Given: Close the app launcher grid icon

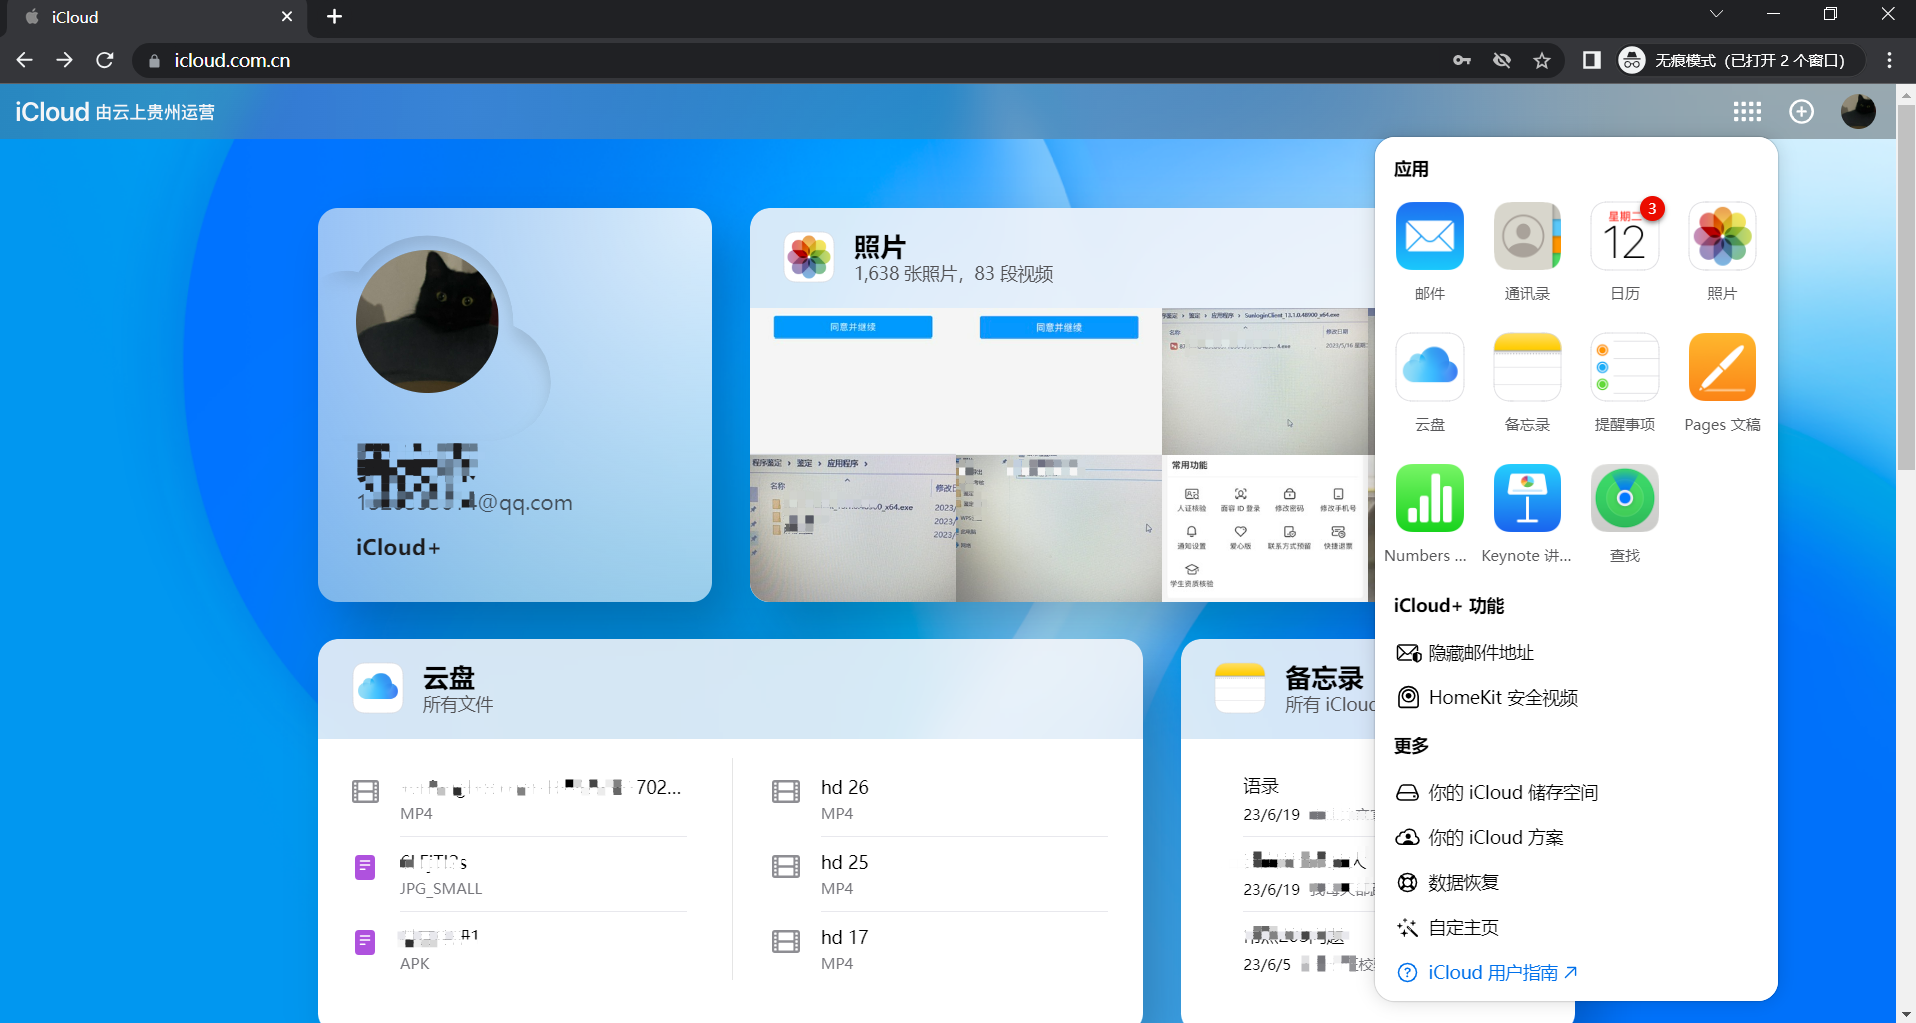Looking at the screenshot, I should 1747,112.
